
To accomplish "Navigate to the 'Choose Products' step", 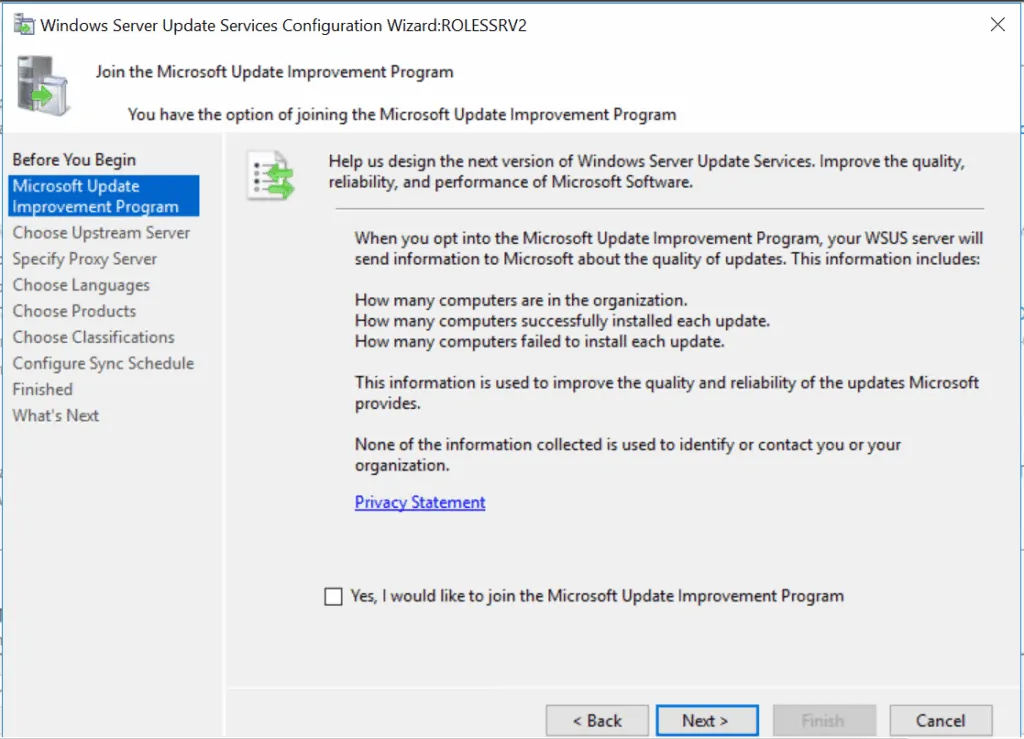I will pos(73,311).
